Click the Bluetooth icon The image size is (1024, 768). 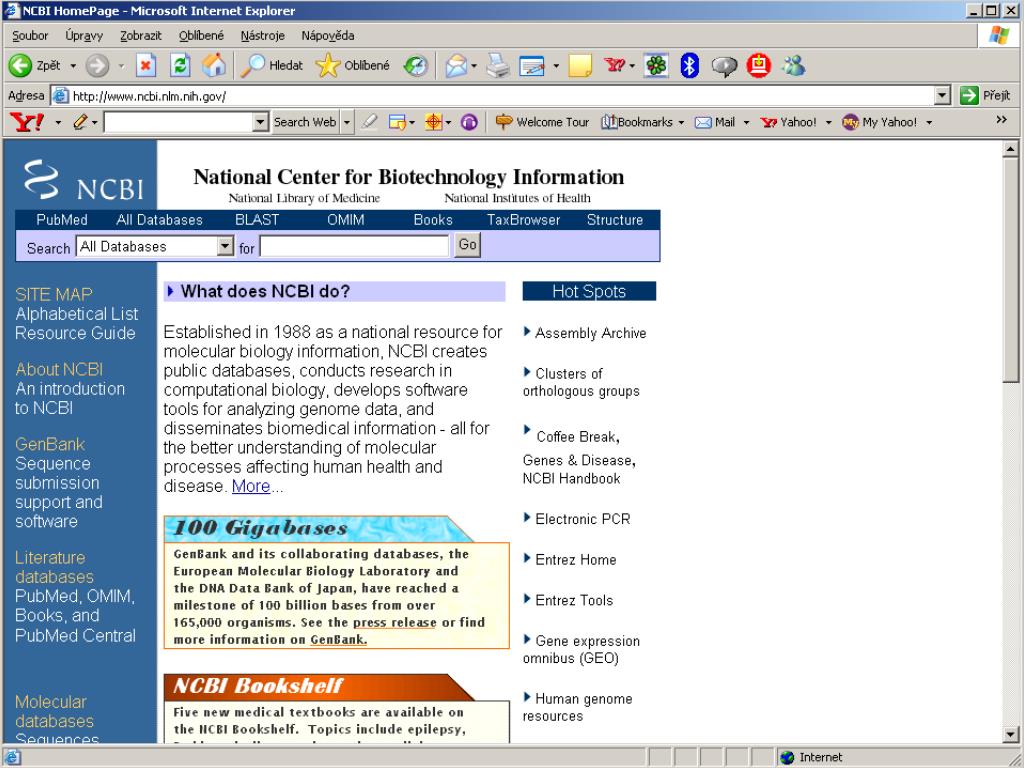point(690,65)
